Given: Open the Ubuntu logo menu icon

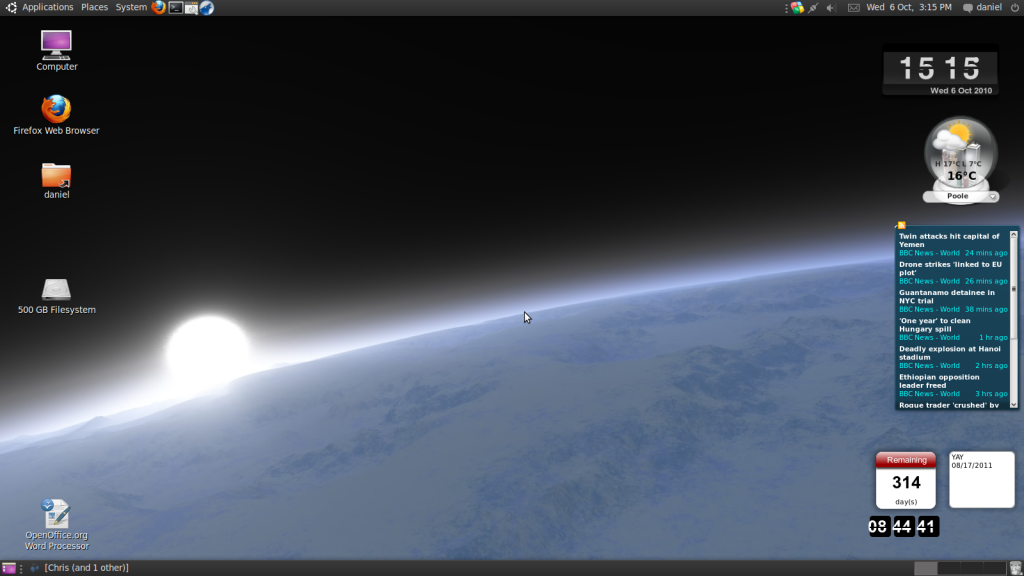Looking at the screenshot, I should click(11, 7).
